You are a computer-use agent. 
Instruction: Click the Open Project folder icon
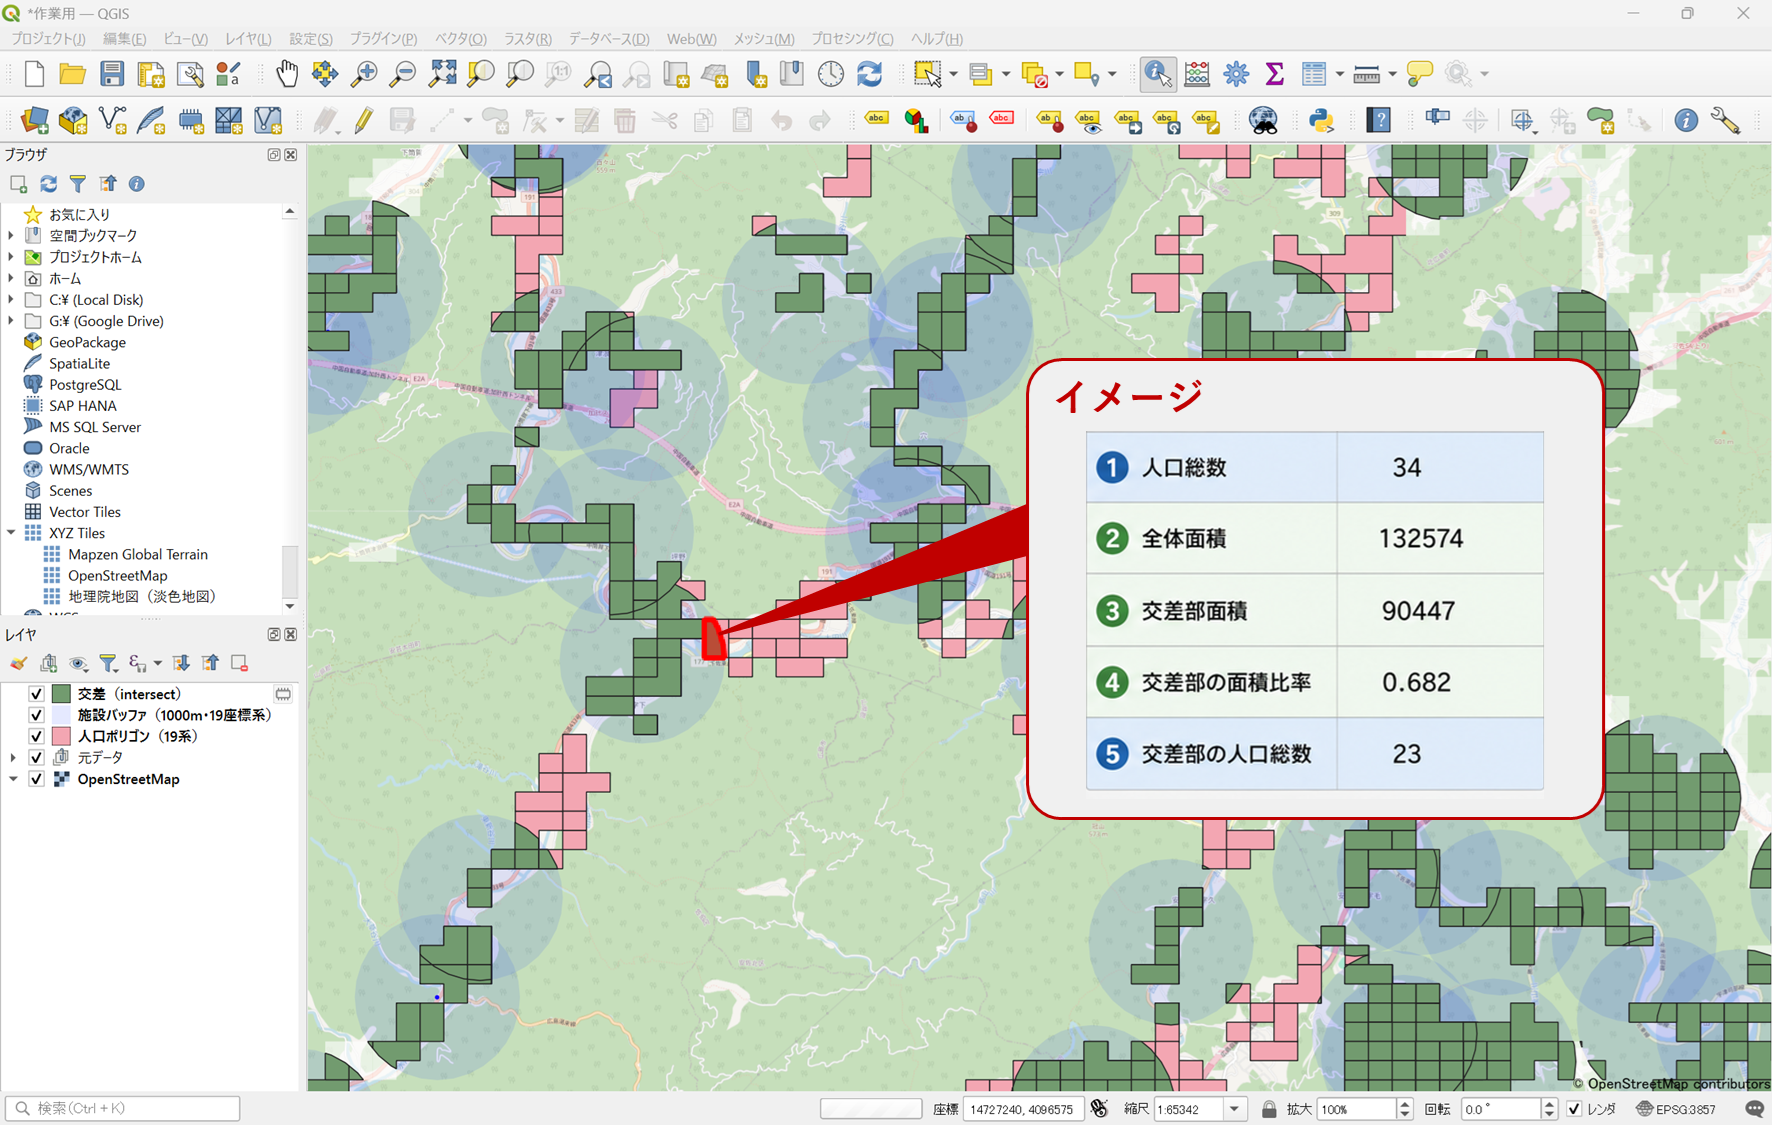pyautogui.click(x=72, y=74)
